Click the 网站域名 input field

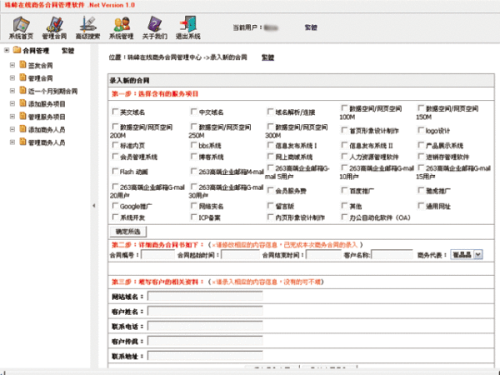pos(205,296)
